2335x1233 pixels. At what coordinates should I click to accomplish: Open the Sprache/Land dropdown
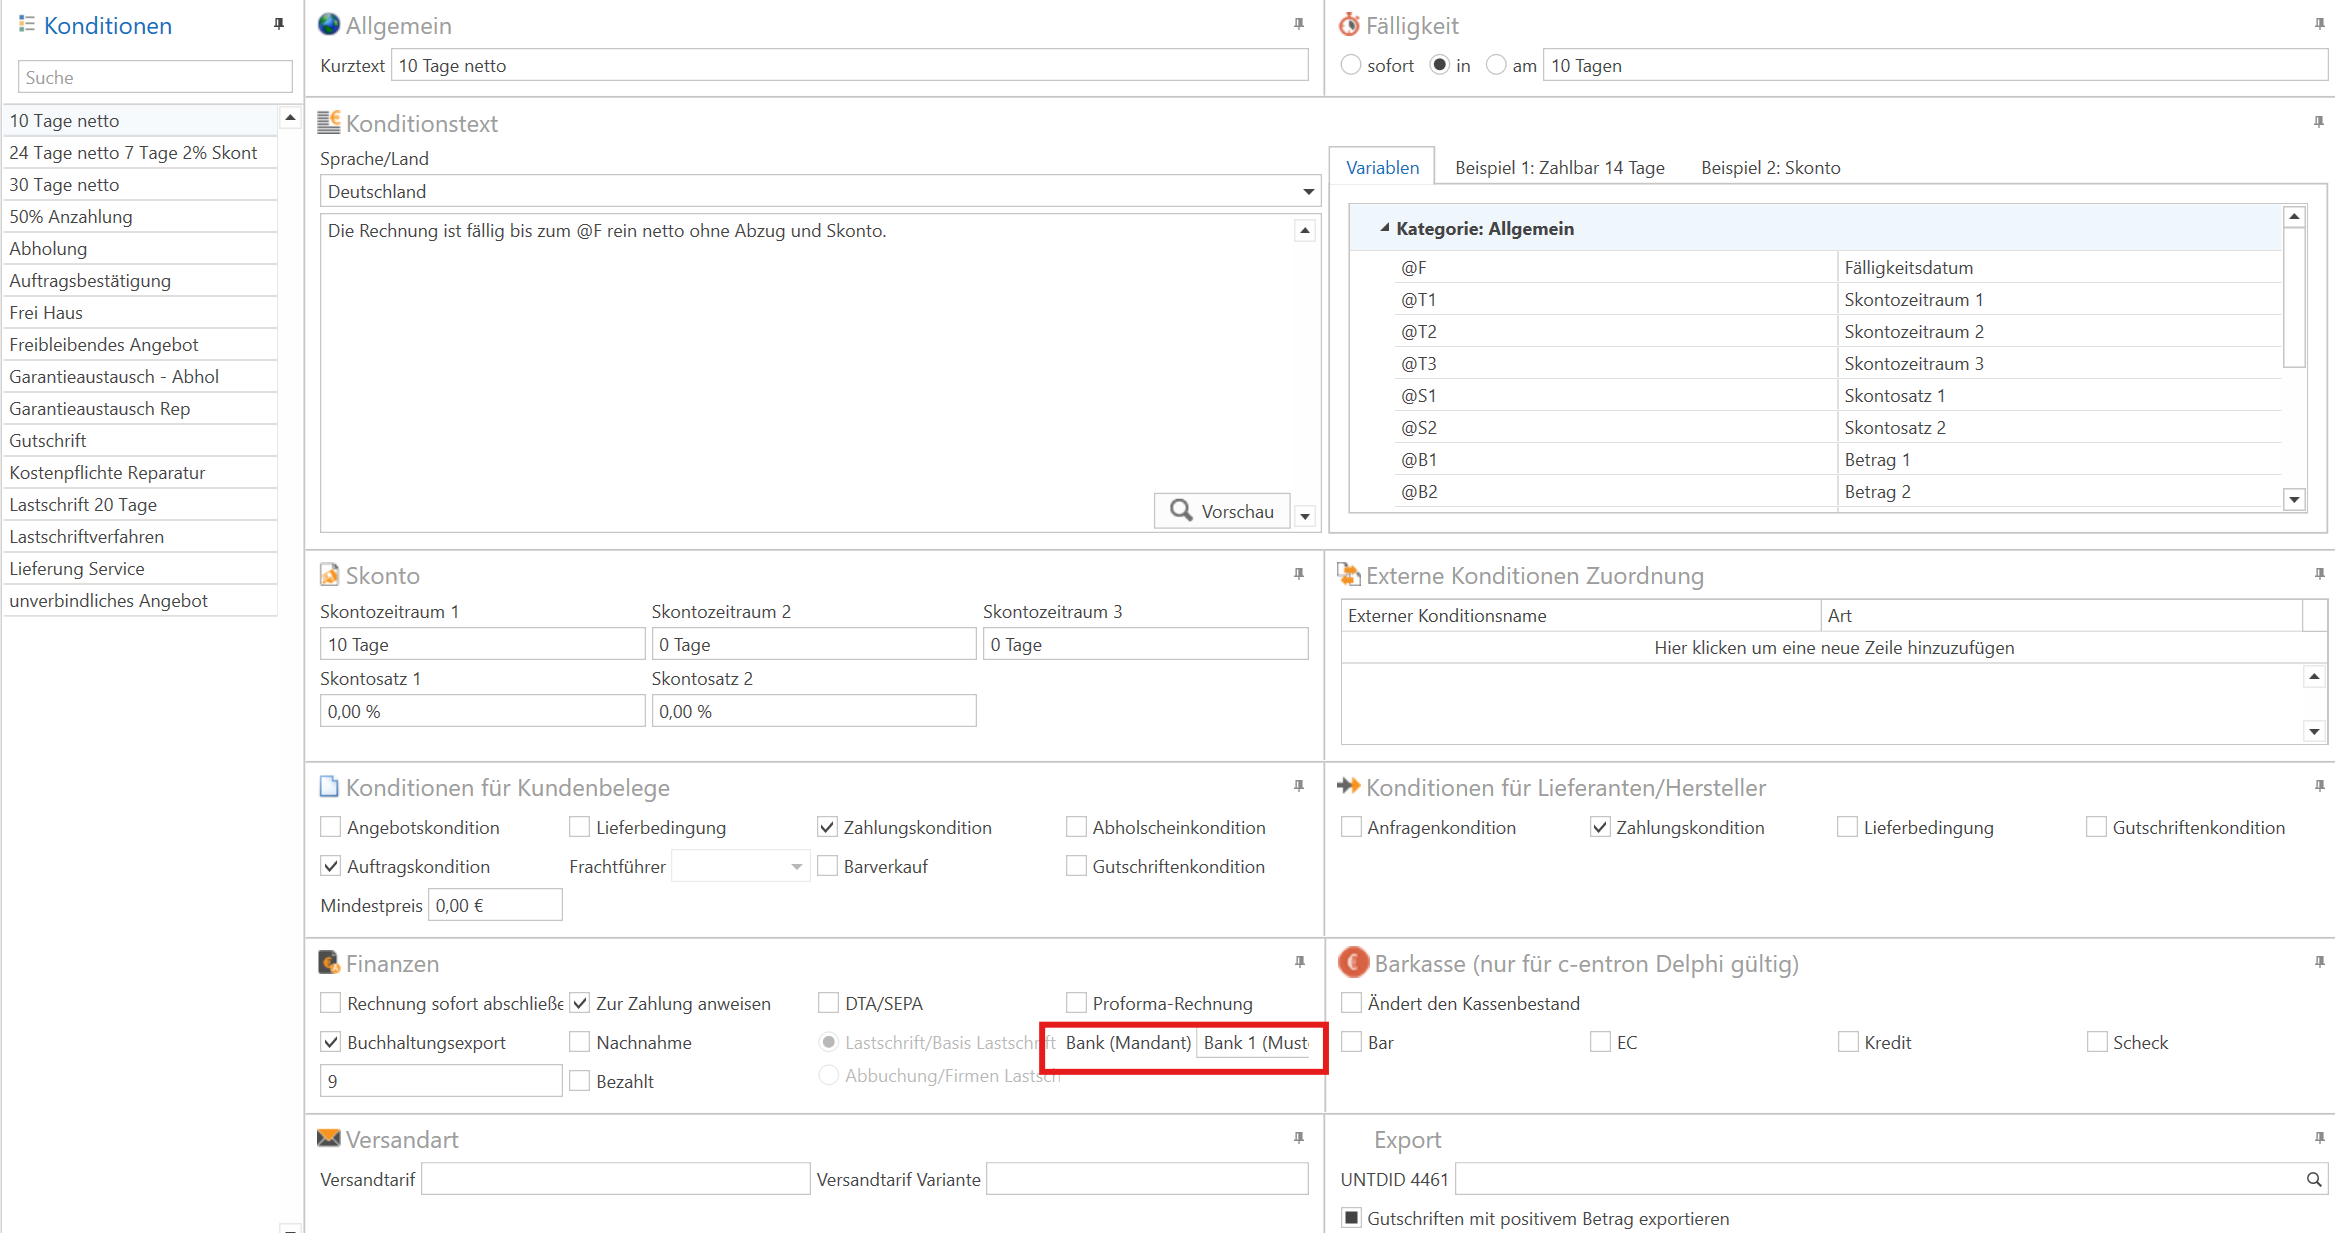click(1308, 191)
